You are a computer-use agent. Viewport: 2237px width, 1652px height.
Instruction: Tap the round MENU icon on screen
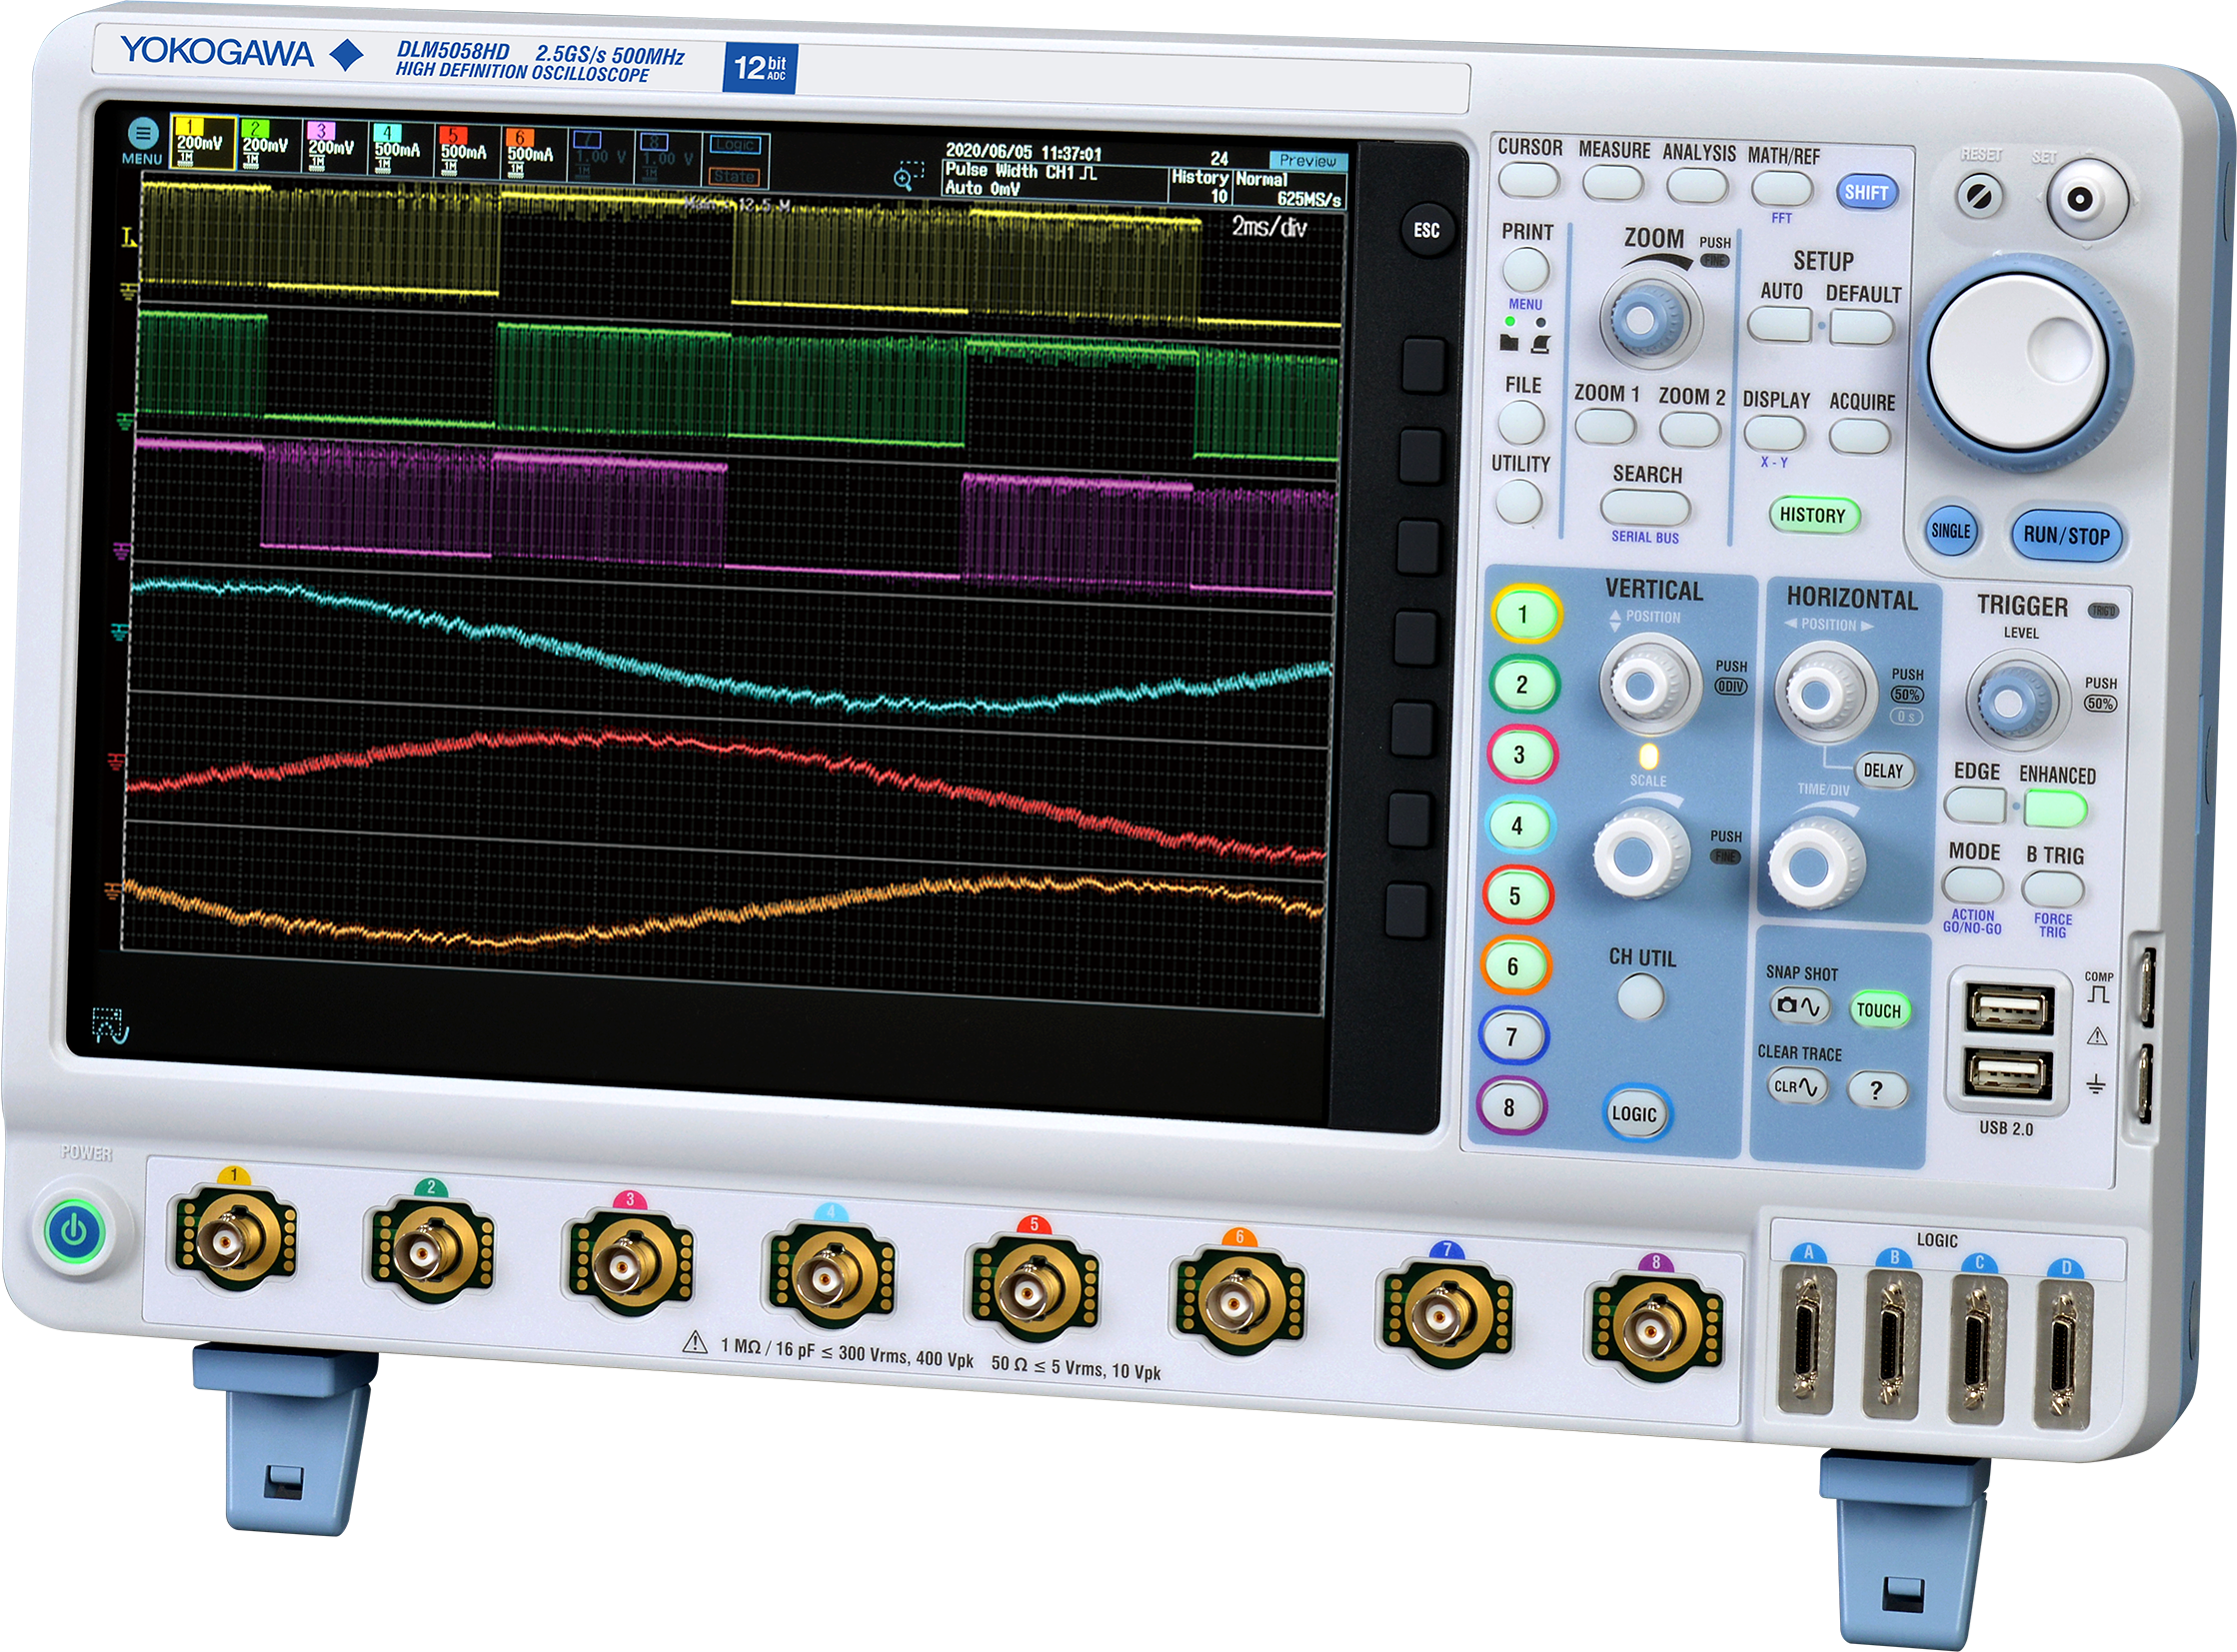click(x=143, y=133)
